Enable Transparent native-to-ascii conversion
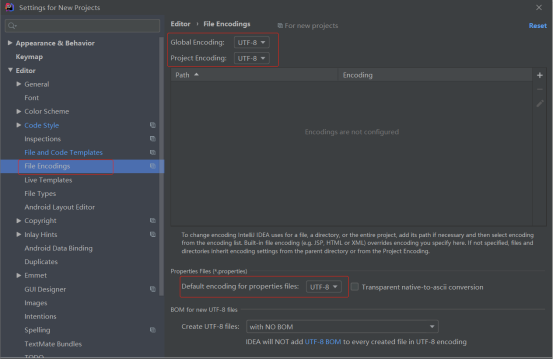 click(355, 287)
